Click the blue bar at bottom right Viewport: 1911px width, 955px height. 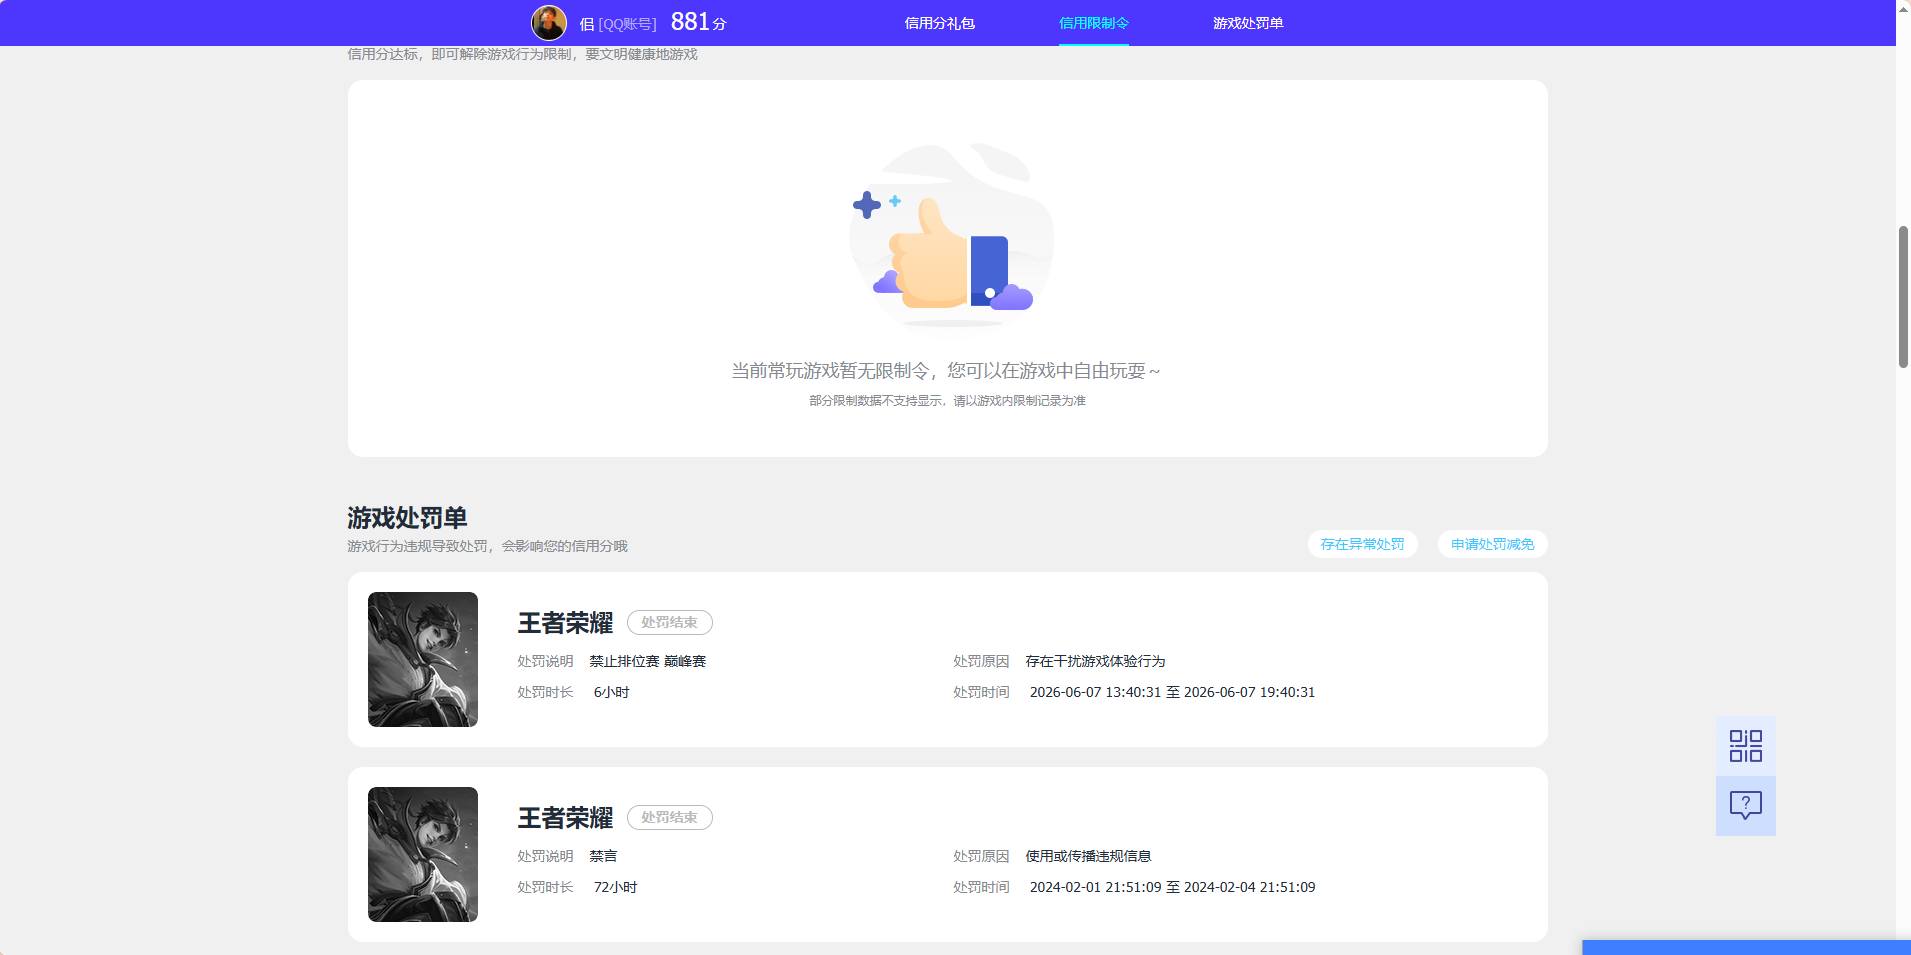(x=1746, y=947)
